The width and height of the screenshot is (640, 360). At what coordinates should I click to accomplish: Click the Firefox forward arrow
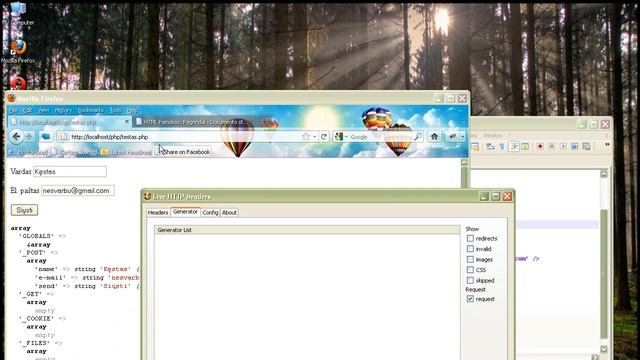pyautogui.click(x=29, y=136)
